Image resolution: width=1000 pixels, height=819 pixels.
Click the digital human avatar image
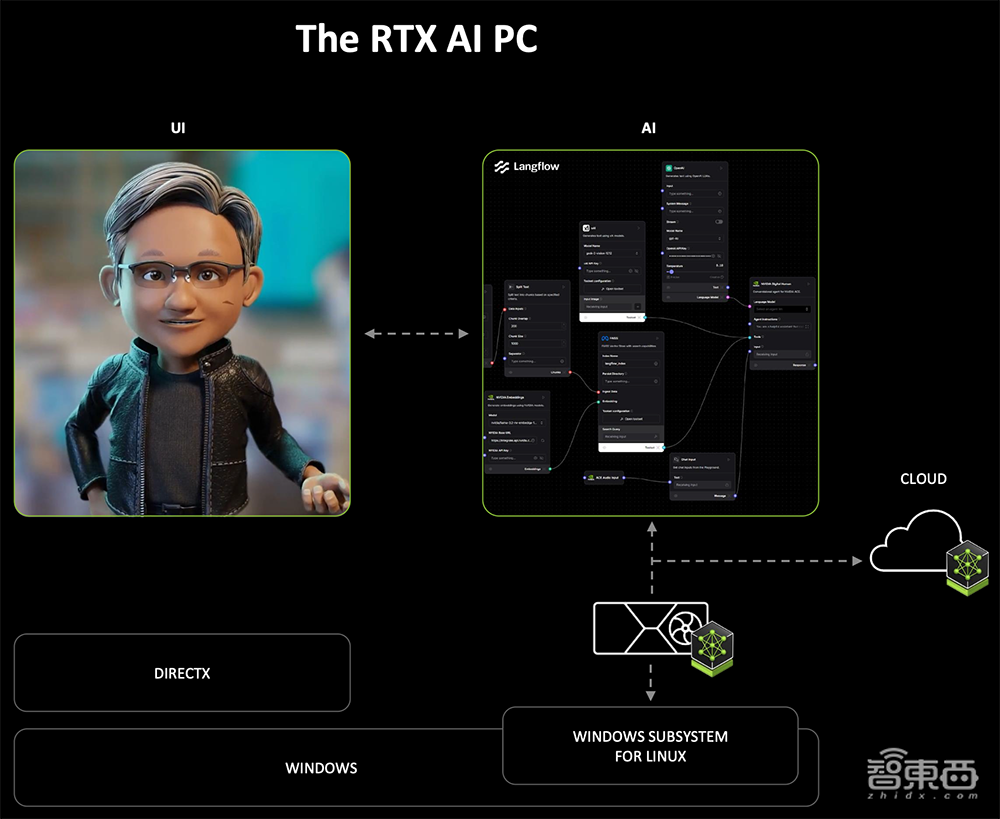(182, 333)
